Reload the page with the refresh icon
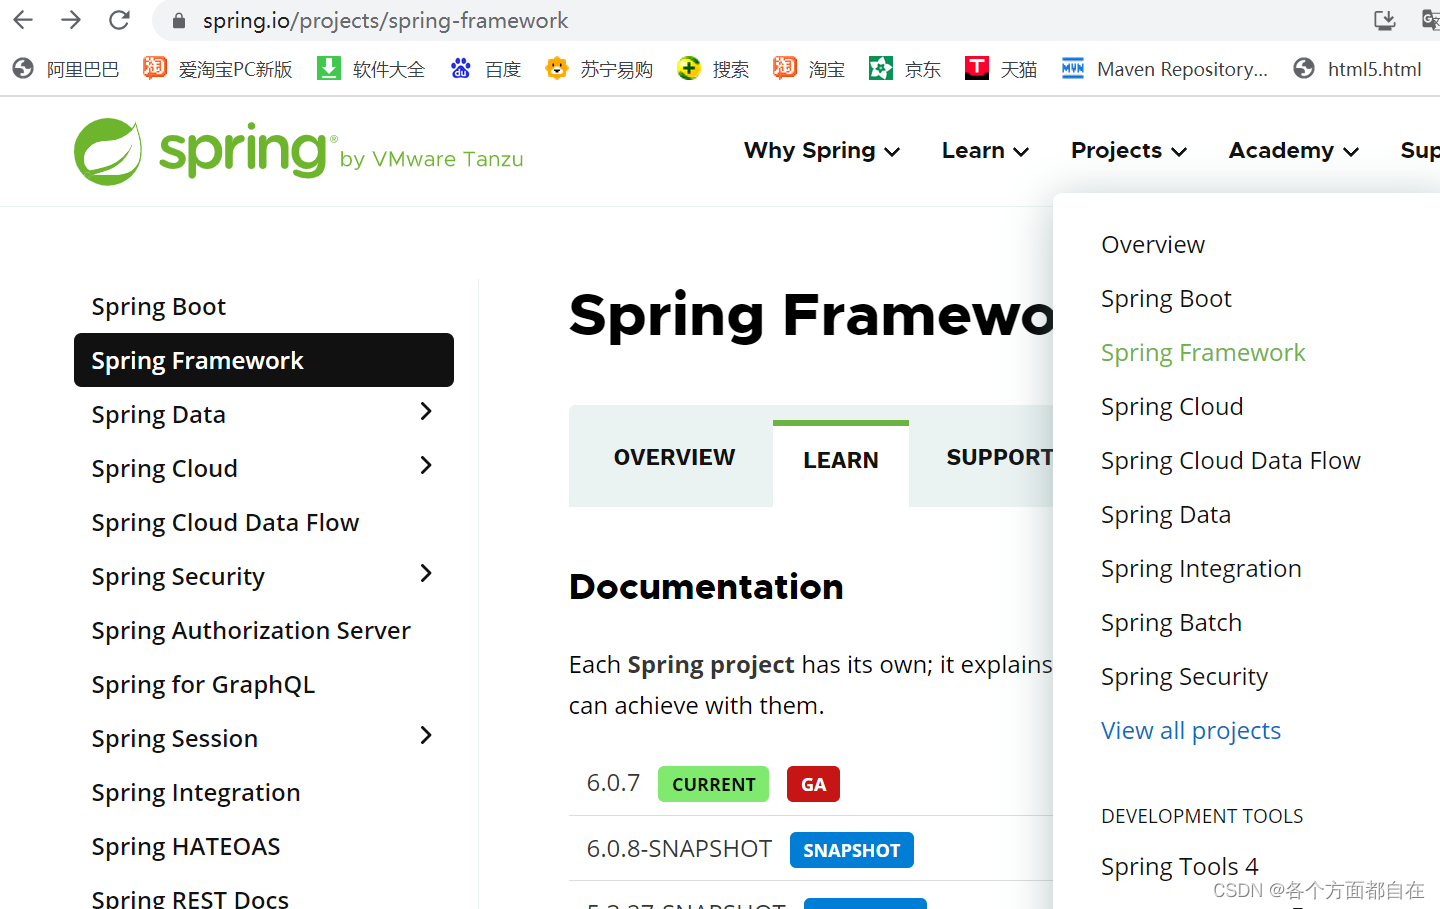1440x909 pixels. [x=119, y=20]
